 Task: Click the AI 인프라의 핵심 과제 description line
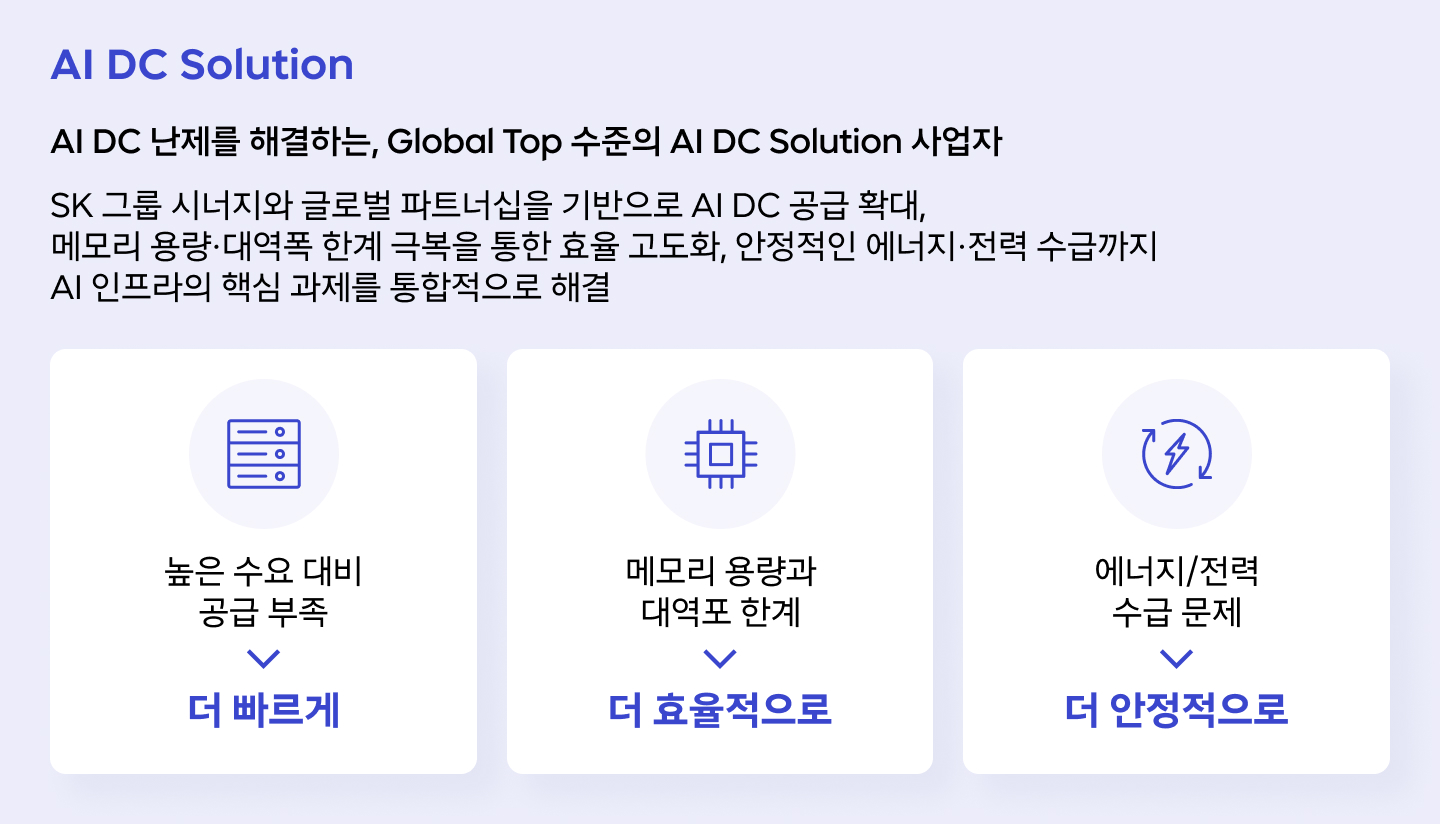(x=330, y=287)
